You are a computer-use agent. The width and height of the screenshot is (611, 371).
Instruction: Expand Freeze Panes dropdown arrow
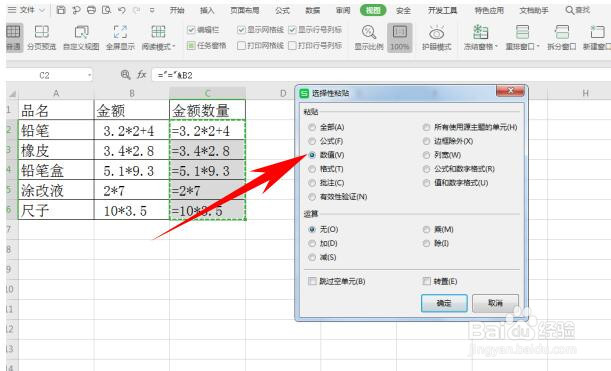pos(496,46)
